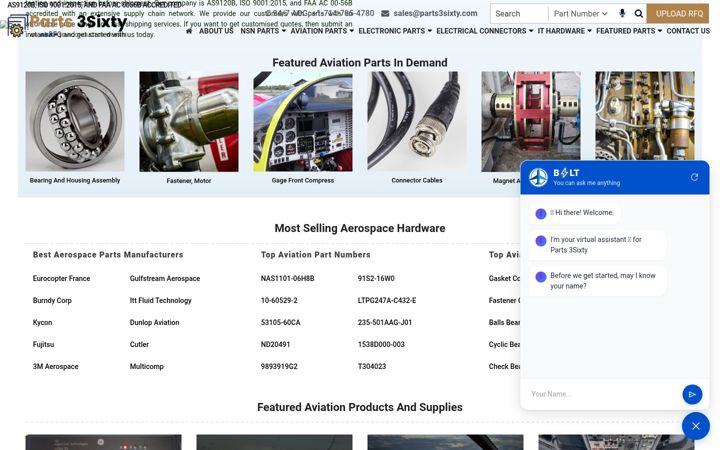
Task: Send the name in chat
Action: pos(692,394)
